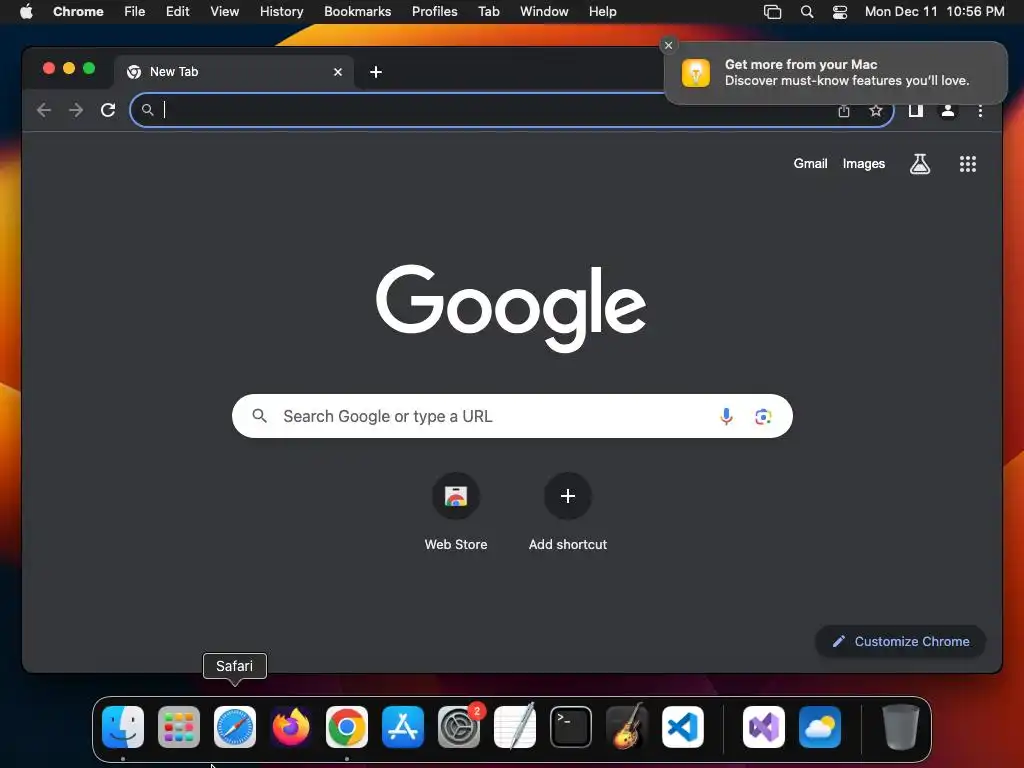
Task: Open System Settings from the Dock
Action: coord(458,727)
